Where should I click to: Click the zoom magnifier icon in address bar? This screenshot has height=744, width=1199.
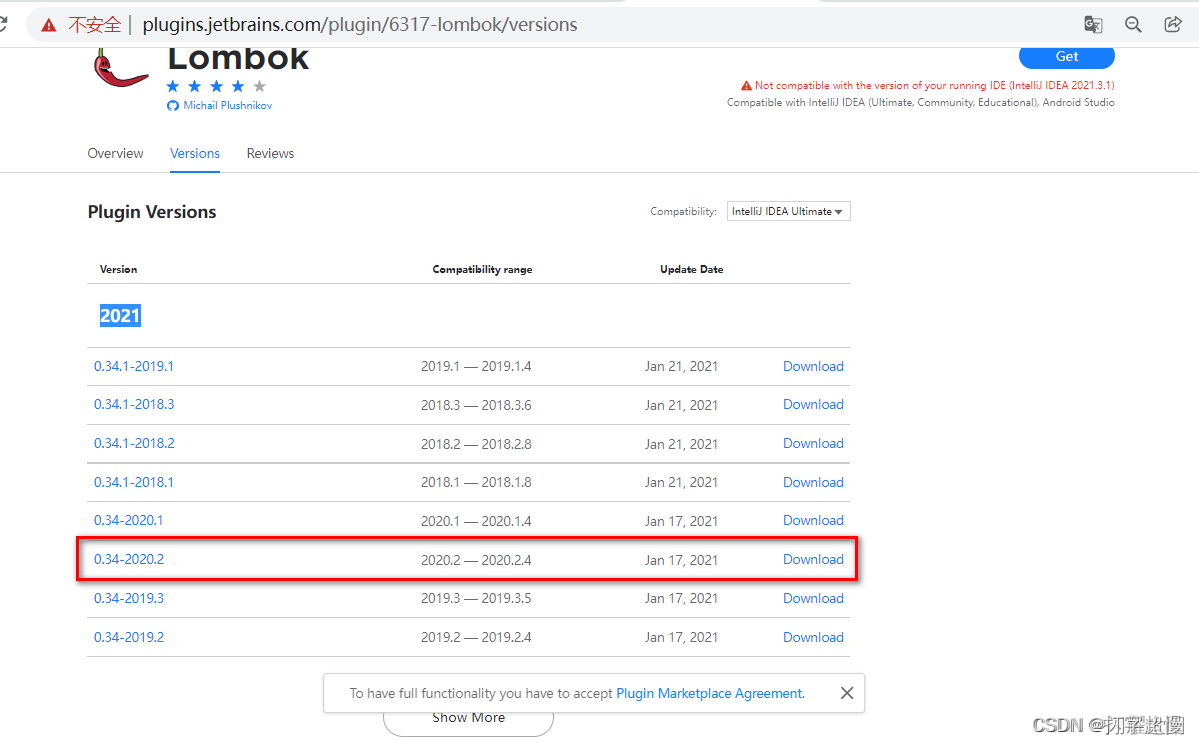(1133, 24)
